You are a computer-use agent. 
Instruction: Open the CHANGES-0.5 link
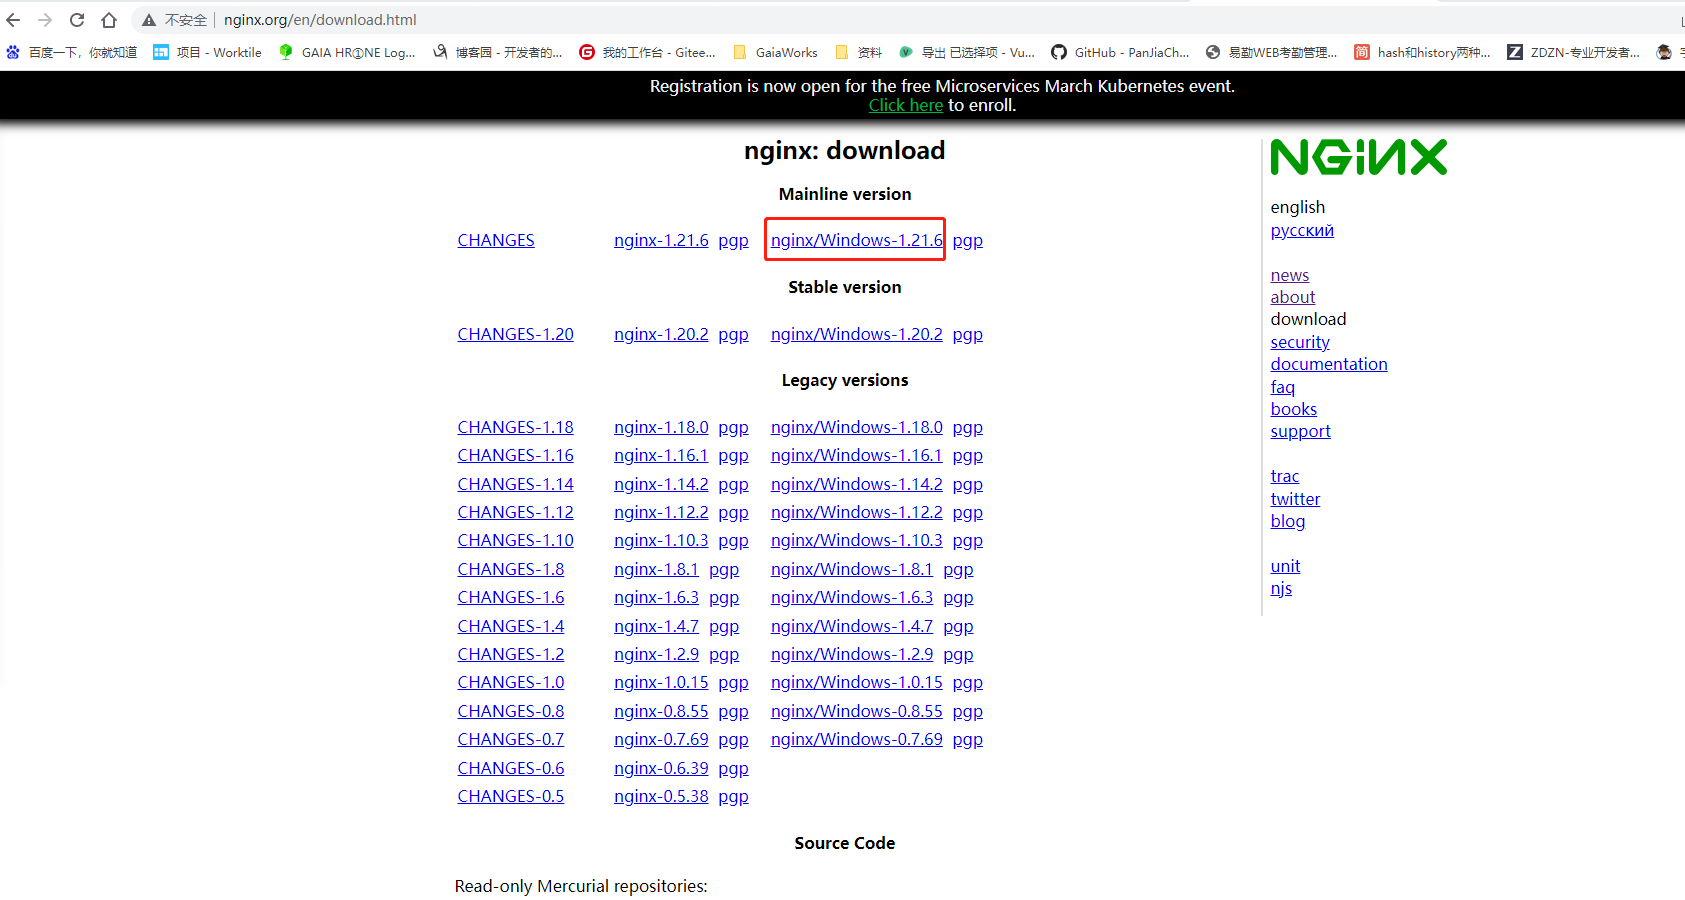(511, 796)
